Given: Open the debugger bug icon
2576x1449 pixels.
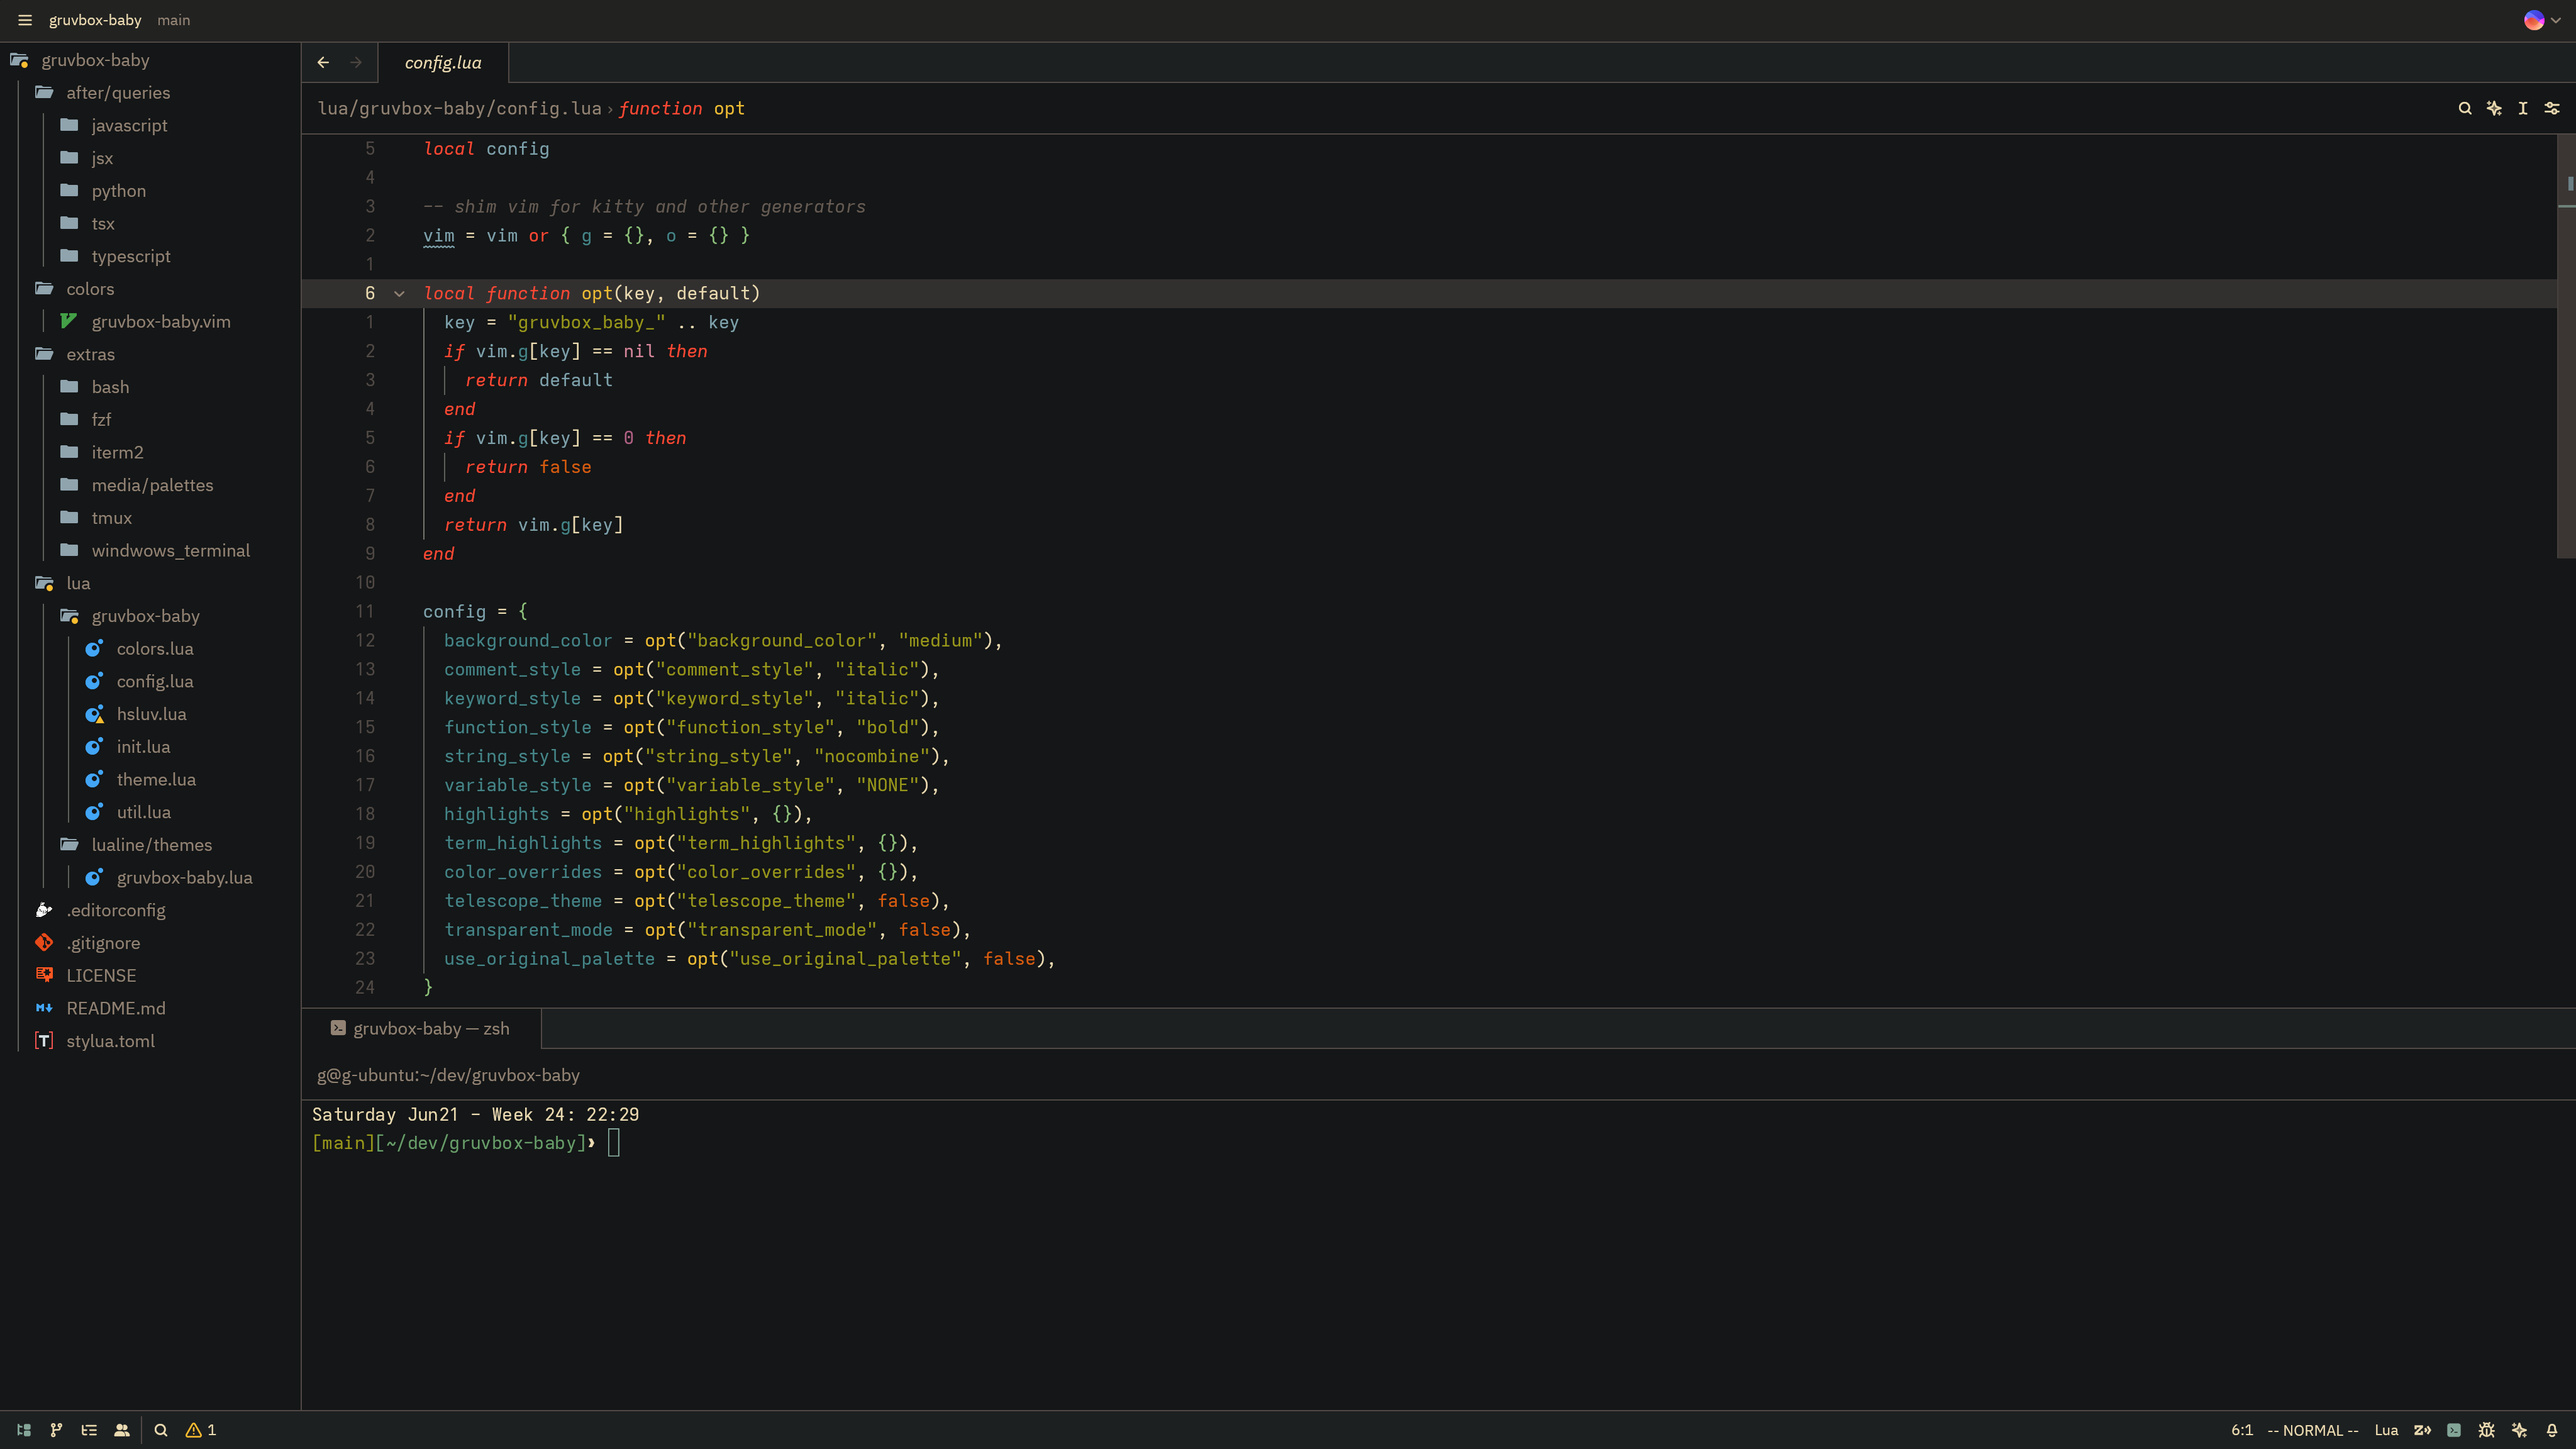Looking at the screenshot, I should (2486, 1430).
